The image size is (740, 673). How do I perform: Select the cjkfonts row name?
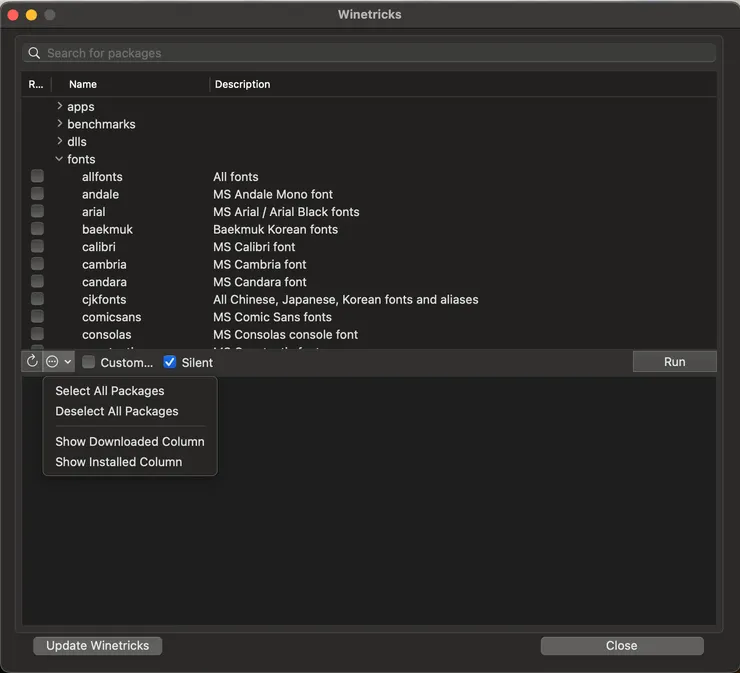[x=104, y=299]
